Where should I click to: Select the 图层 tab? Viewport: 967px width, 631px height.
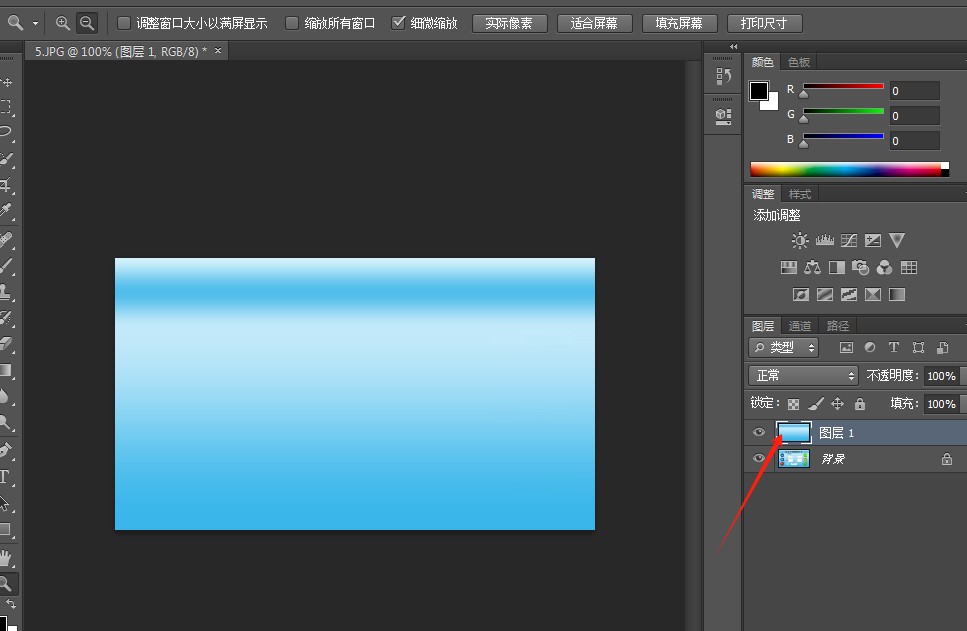click(763, 326)
